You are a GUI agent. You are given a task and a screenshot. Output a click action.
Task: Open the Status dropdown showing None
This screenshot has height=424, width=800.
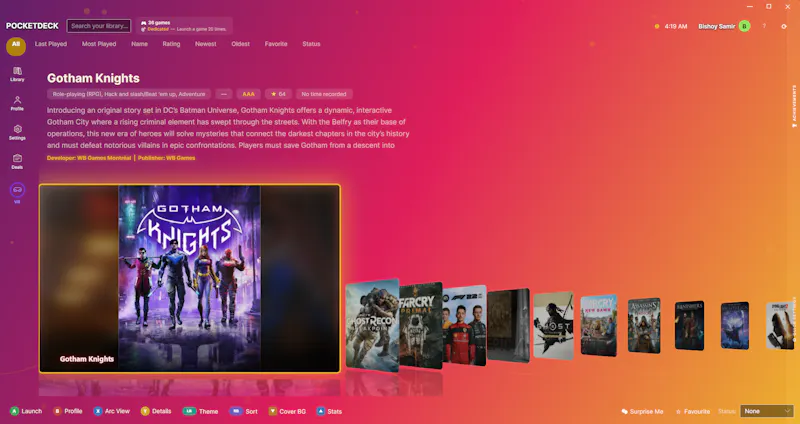pyautogui.click(x=767, y=411)
